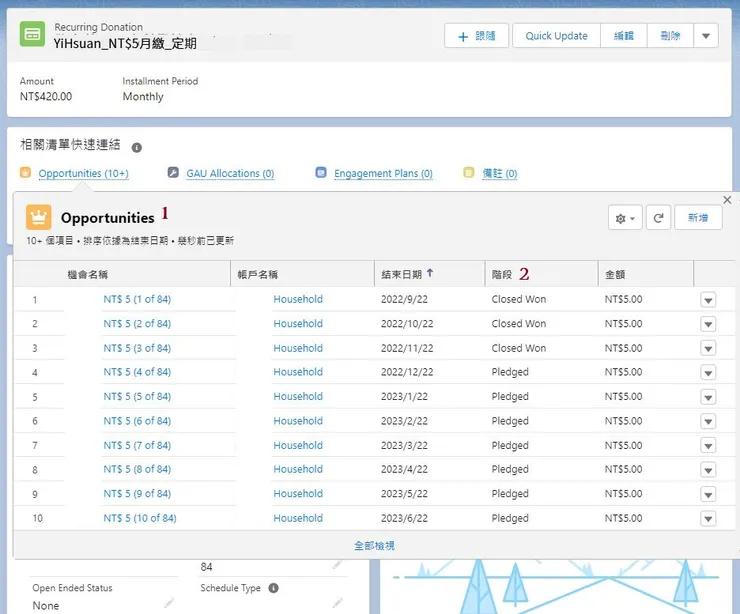Open opportunity NT$ 5 (1 of 84)

pos(137,299)
